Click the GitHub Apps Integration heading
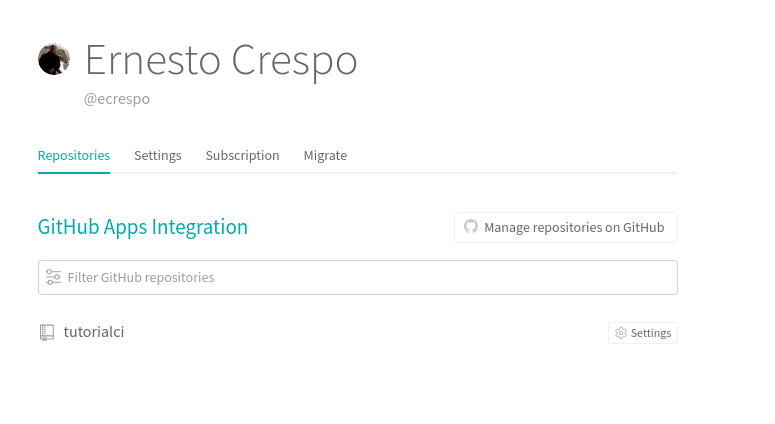Image resolution: width=775 pixels, height=424 pixels. click(143, 227)
